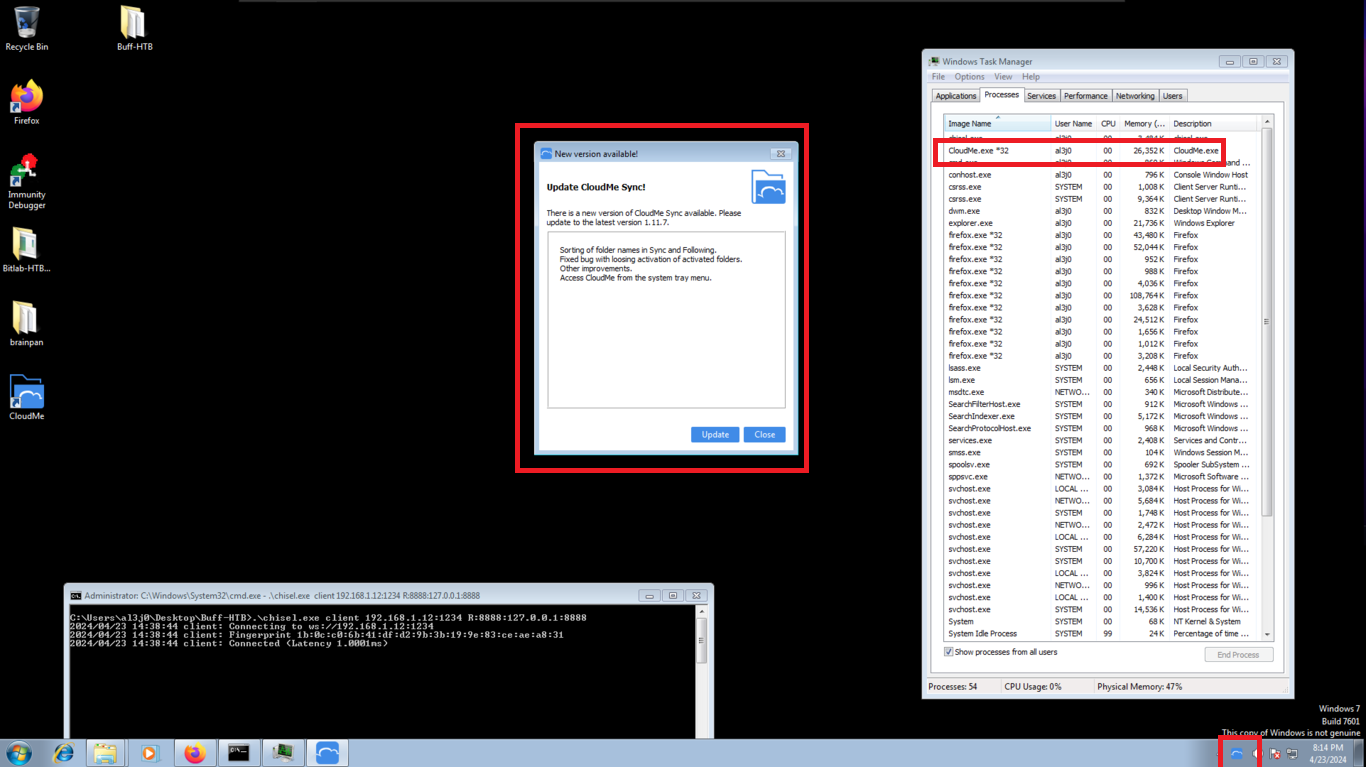Image resolution: width=1366 pixels, height=767 pixels.
Task: Select the smss.exe process row
Action: (x=1102, y=453)
